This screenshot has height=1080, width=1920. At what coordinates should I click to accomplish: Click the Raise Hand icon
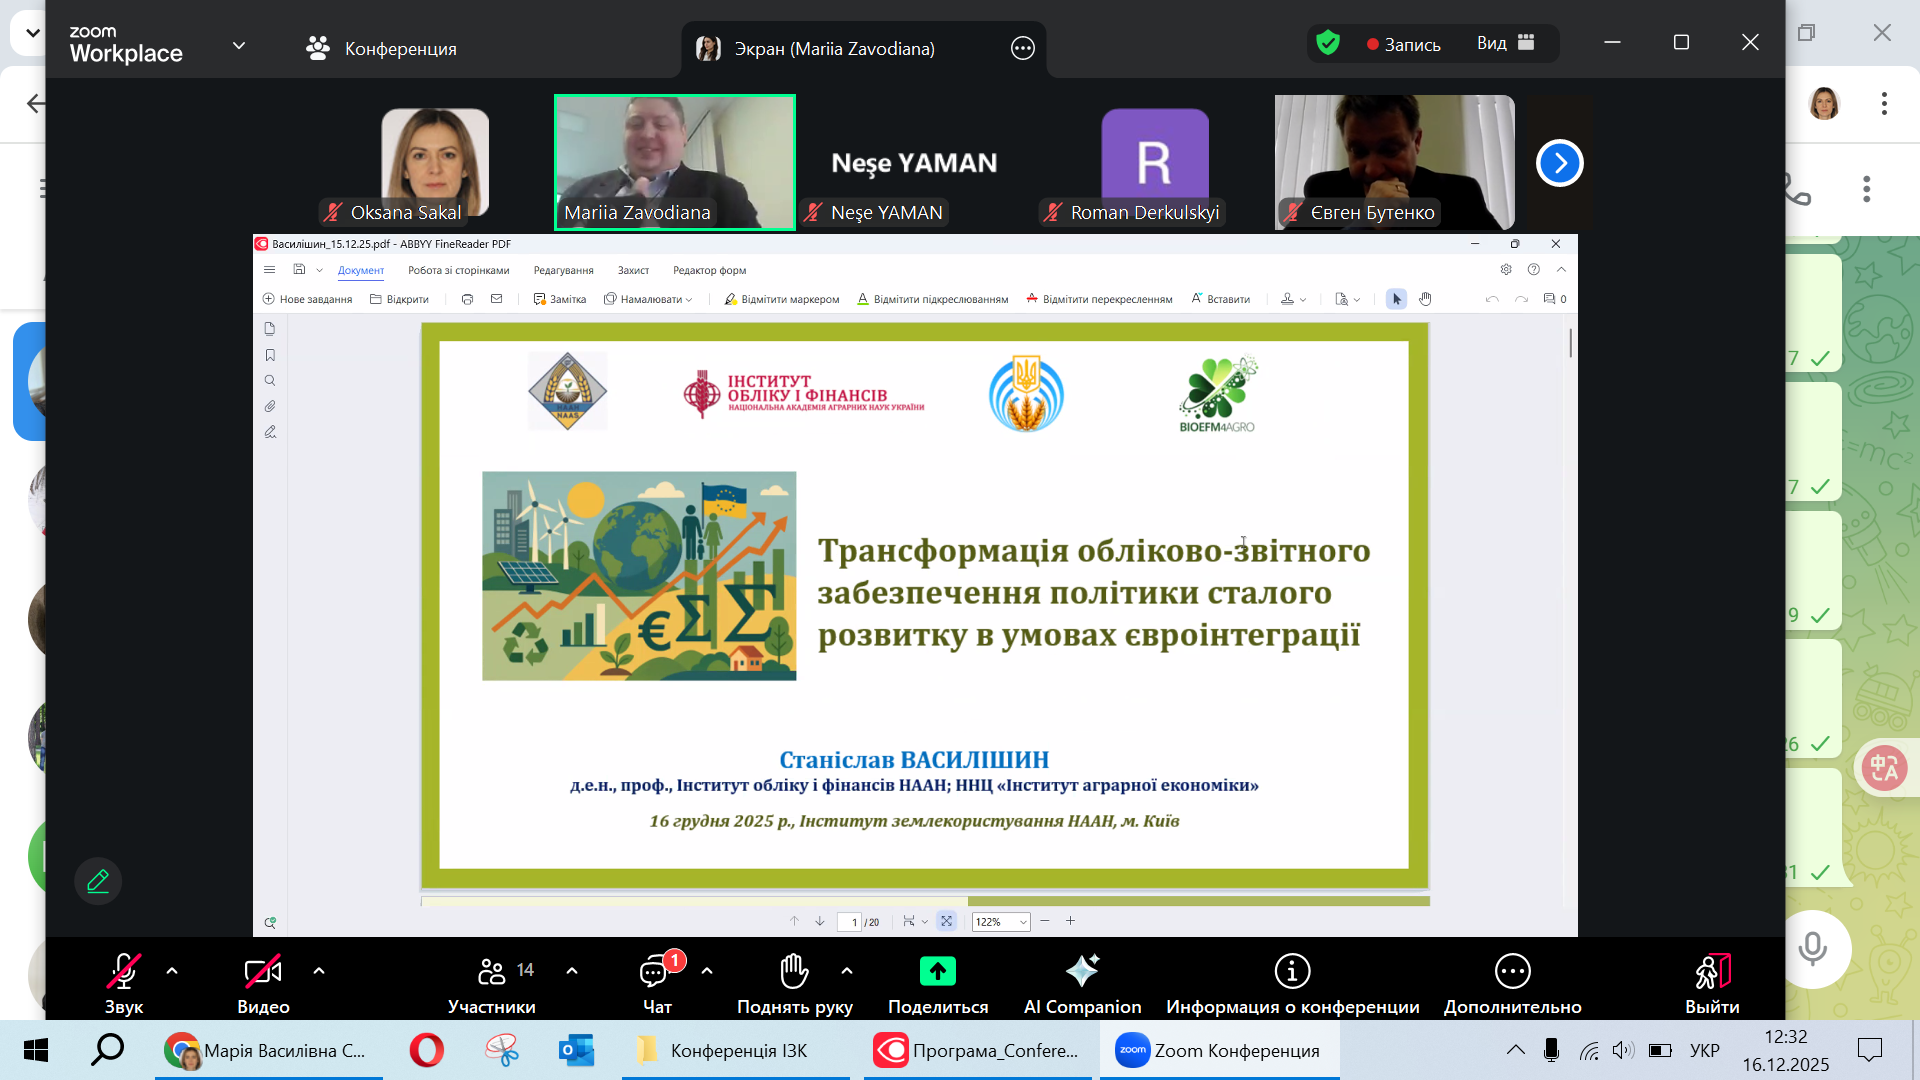[794, 971]
